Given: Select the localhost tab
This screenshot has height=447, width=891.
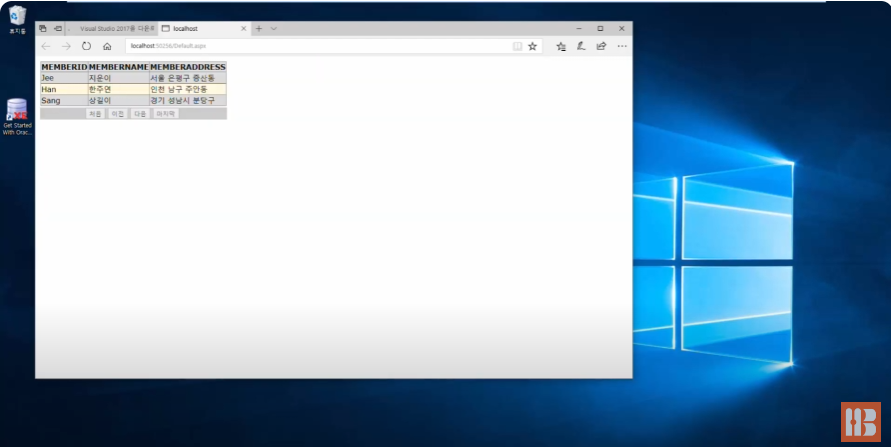Looking at the screenshot, I should 204,28.
